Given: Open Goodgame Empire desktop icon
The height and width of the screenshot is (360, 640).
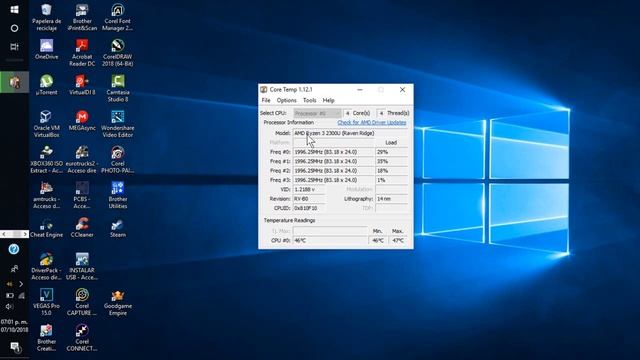Looking at the screenshot, I should click(118, 302).
